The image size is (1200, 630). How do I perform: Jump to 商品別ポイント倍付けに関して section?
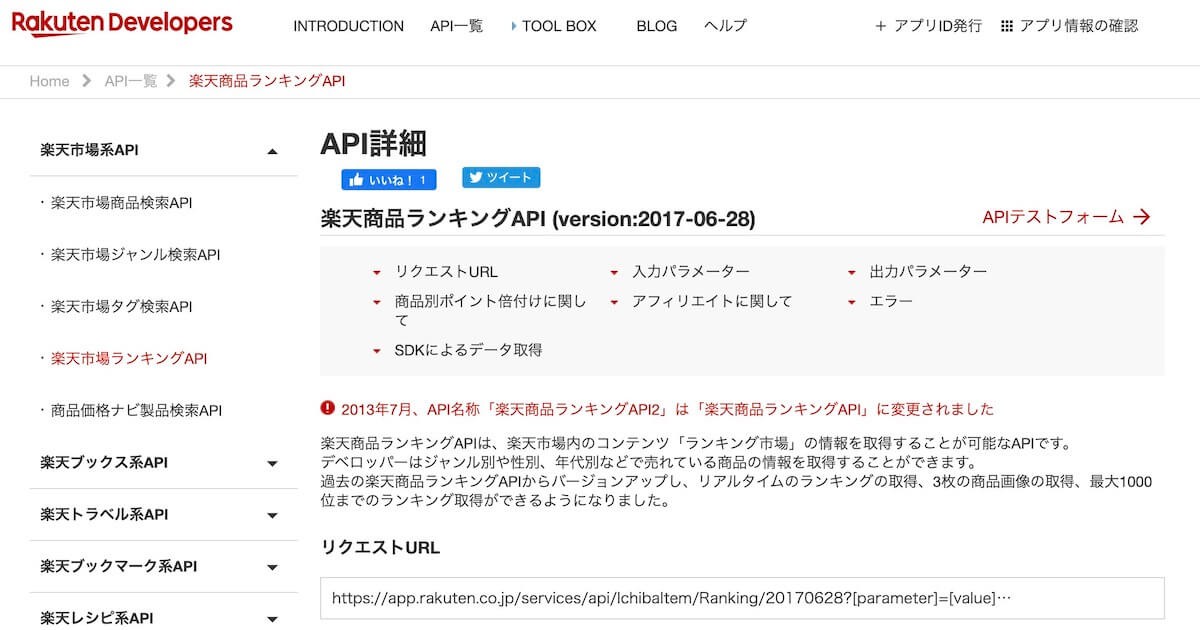tap(490, 310)
